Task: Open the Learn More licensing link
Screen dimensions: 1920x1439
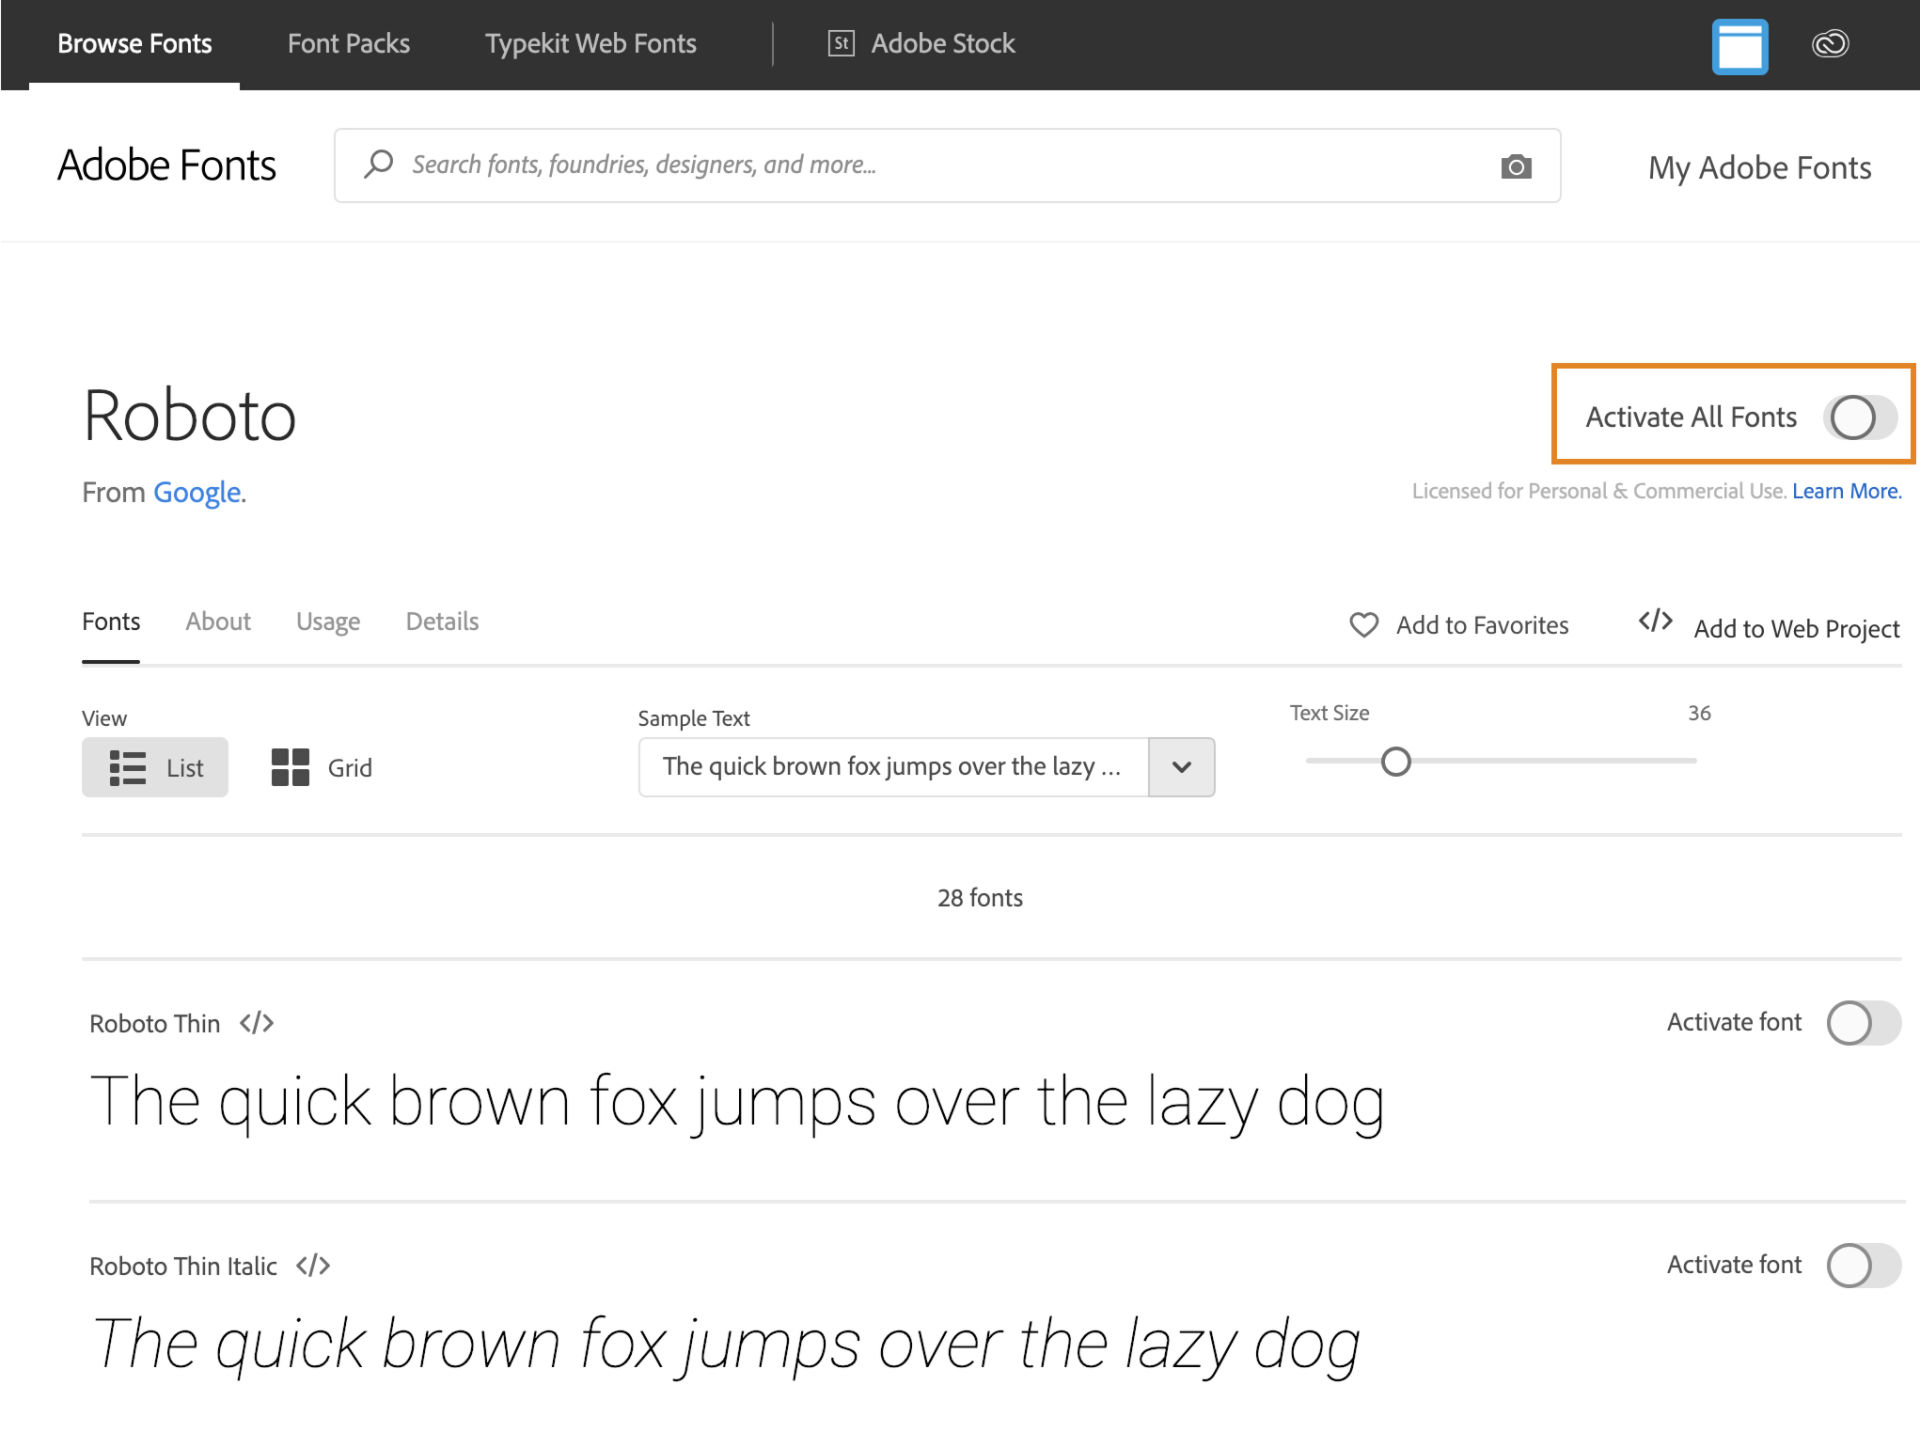Action: tap(1846, 491)
